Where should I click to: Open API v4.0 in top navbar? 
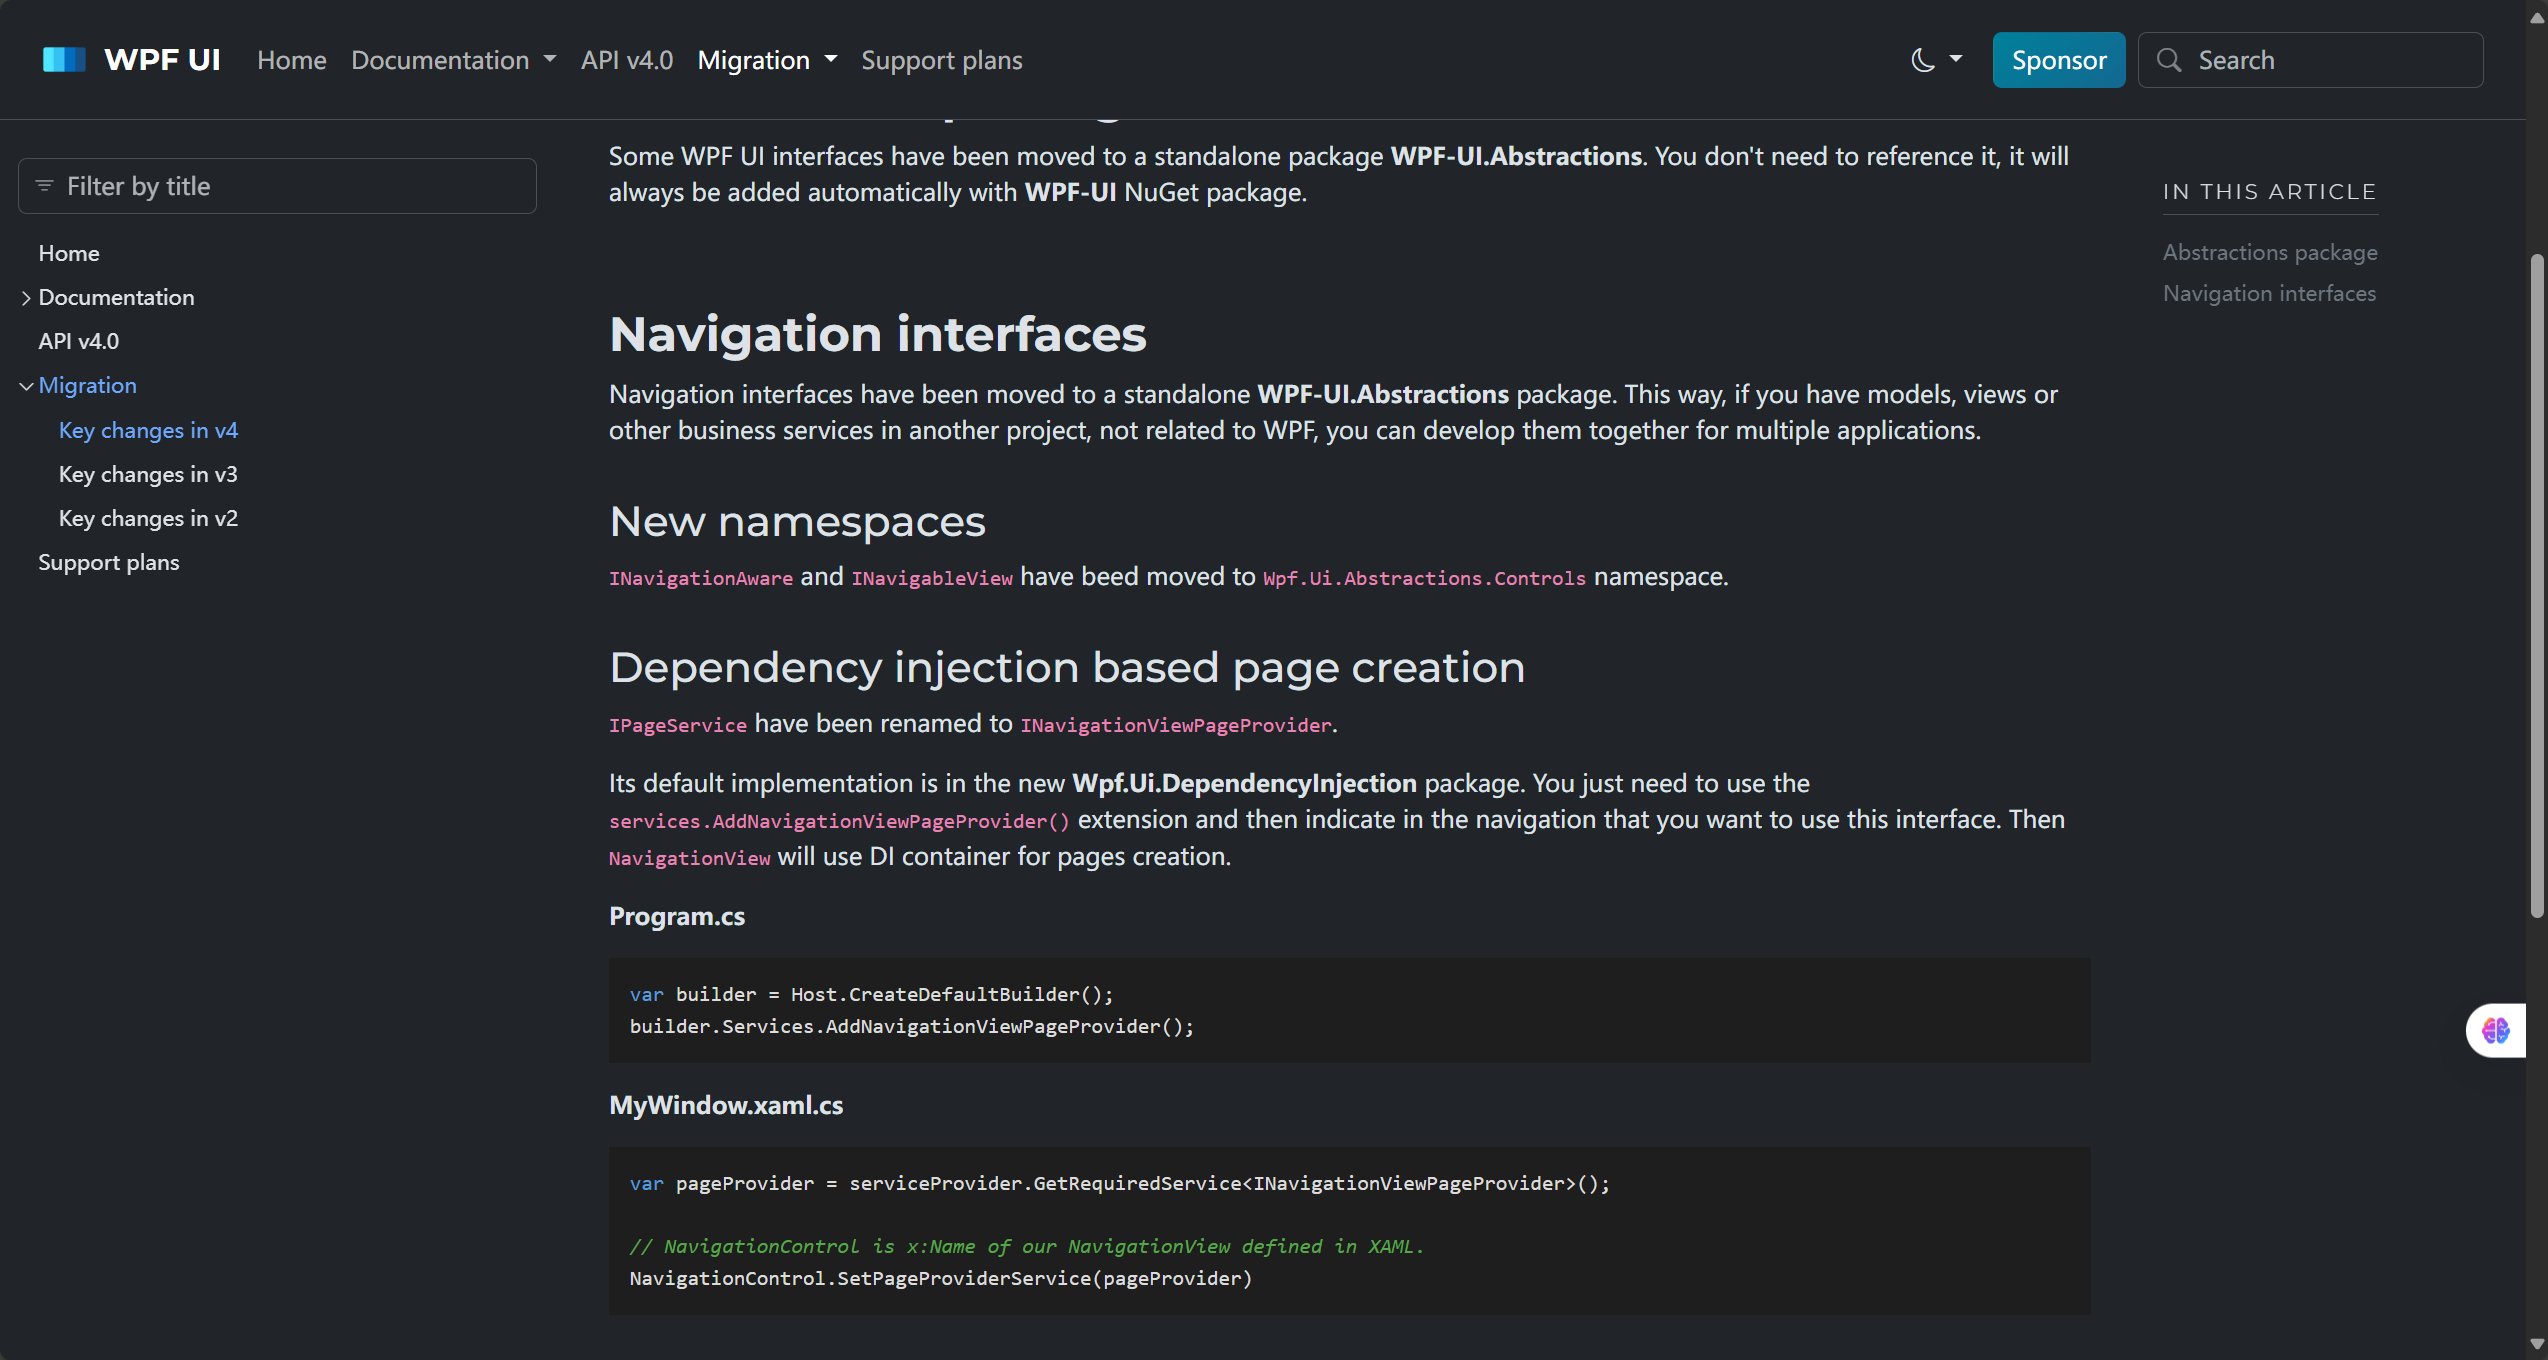pyautogui.click(x=627, y=60)
